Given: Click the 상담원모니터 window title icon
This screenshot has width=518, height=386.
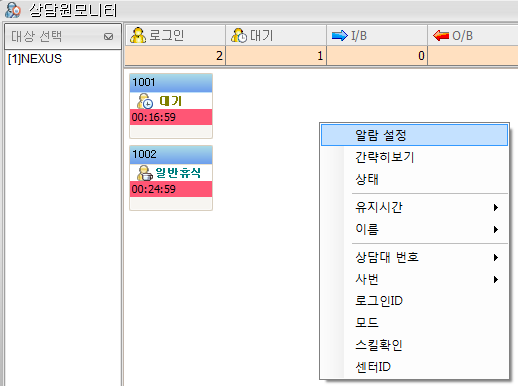Looking at the screenshot, I should pyautogui.click(x=13, y=10).
